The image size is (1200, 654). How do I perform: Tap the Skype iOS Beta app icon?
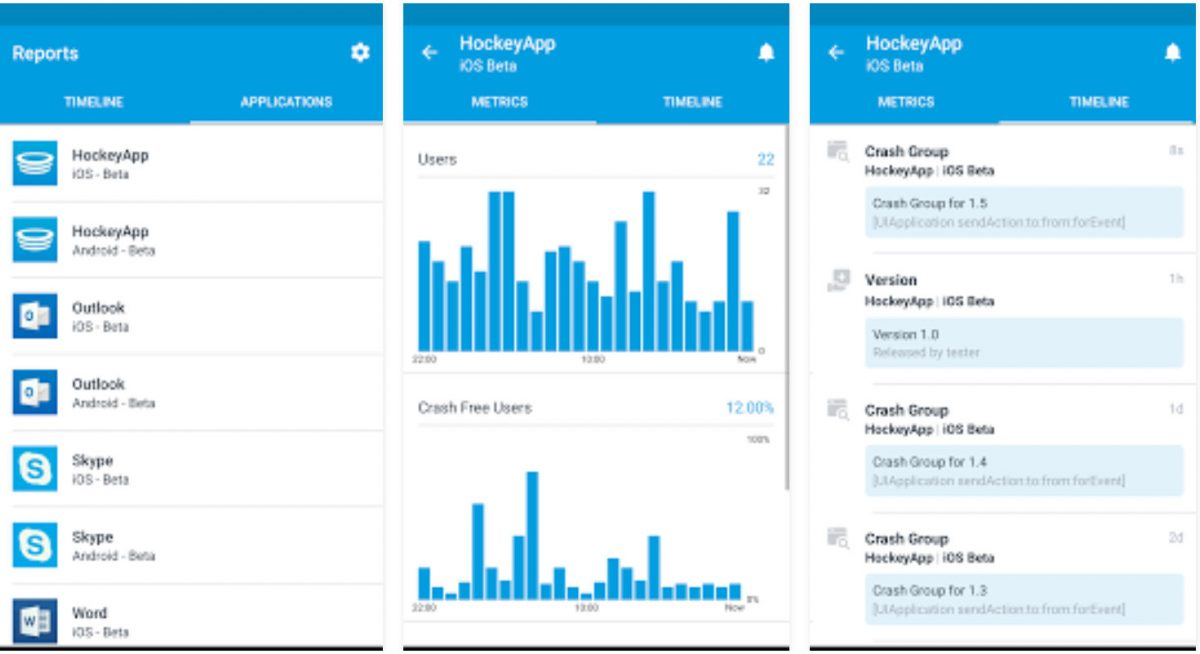click(x=35, y=469)
